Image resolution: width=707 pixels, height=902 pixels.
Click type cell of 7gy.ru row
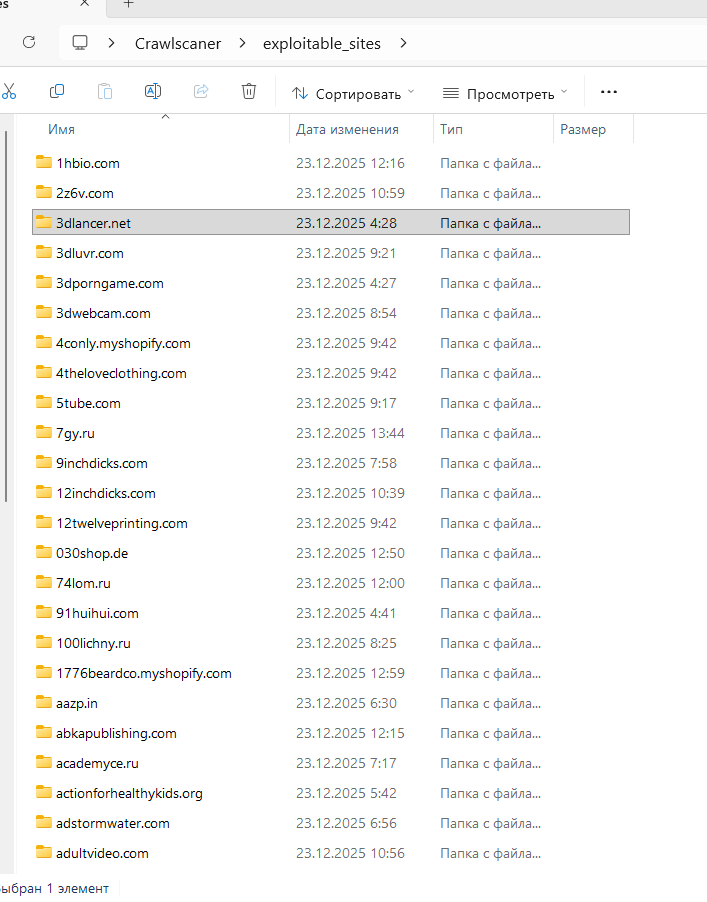click(x=490, y=433)
